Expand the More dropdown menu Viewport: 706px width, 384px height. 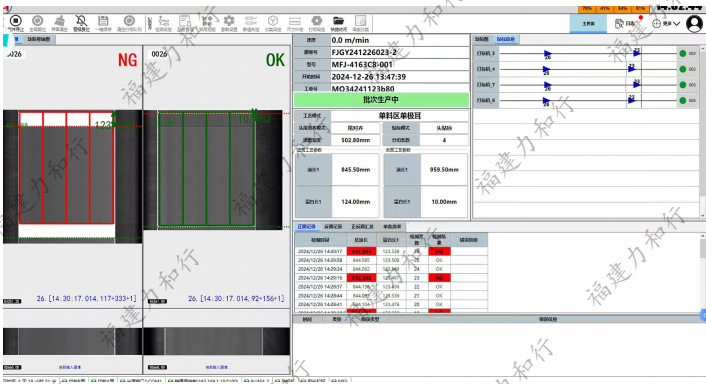(x=666, y=23)
